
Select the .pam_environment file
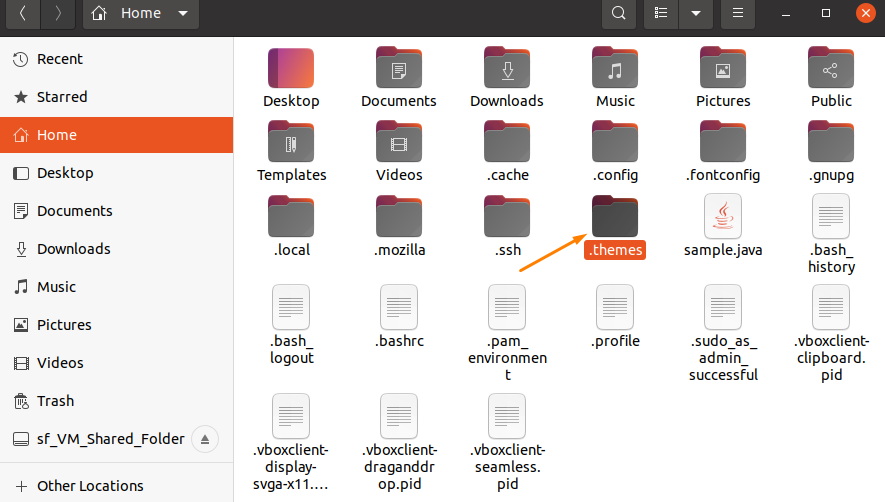pos(507,307)
